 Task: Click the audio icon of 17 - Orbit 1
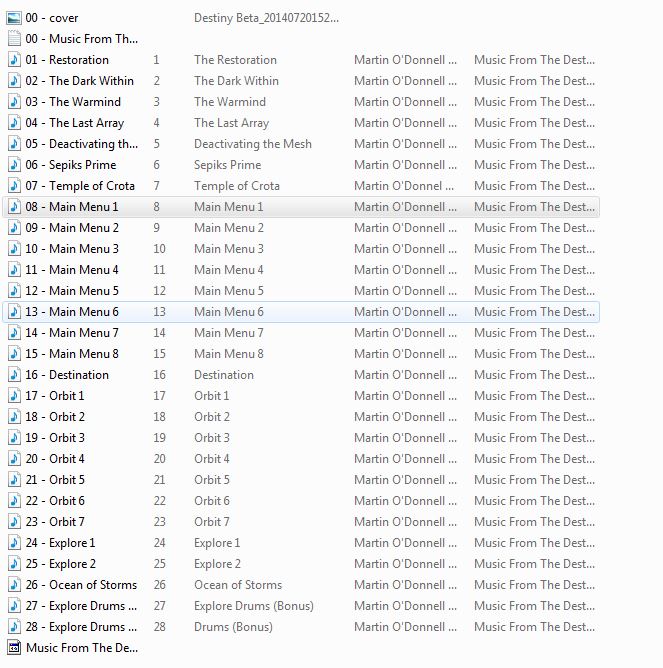(14, 396)
